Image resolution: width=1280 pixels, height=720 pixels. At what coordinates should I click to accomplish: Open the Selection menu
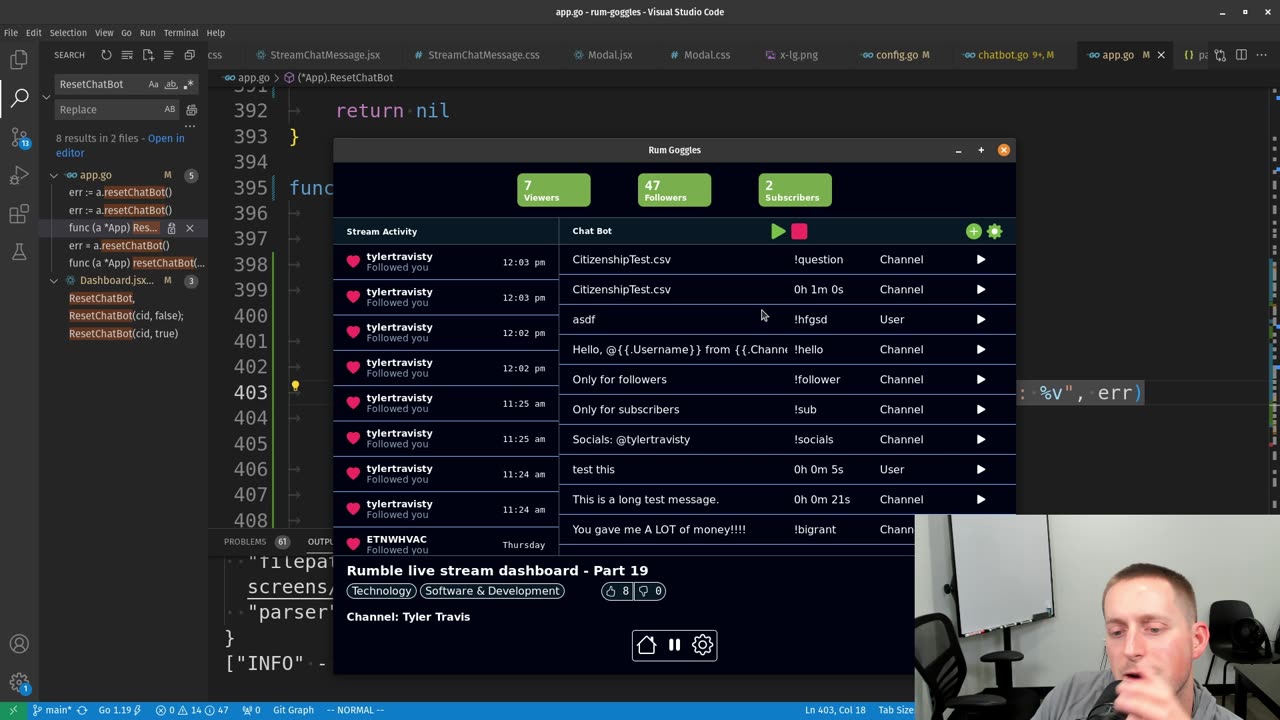(68, 32)
